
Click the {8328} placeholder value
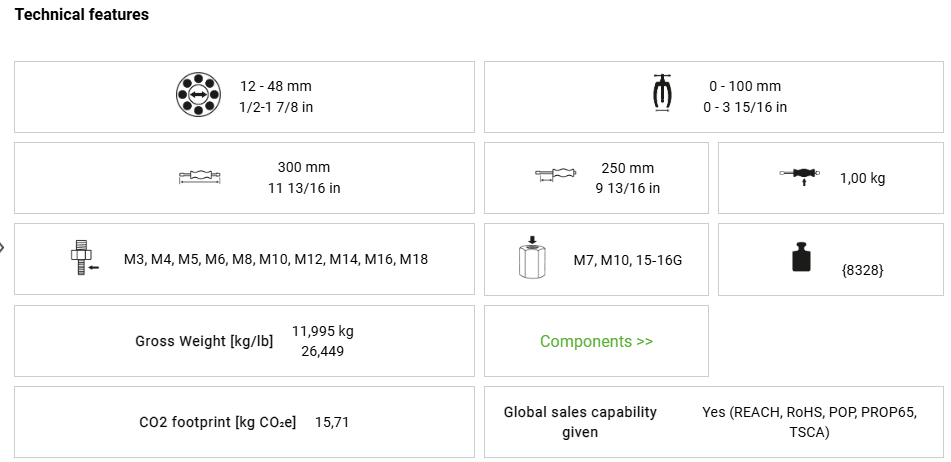pos(862,270)
